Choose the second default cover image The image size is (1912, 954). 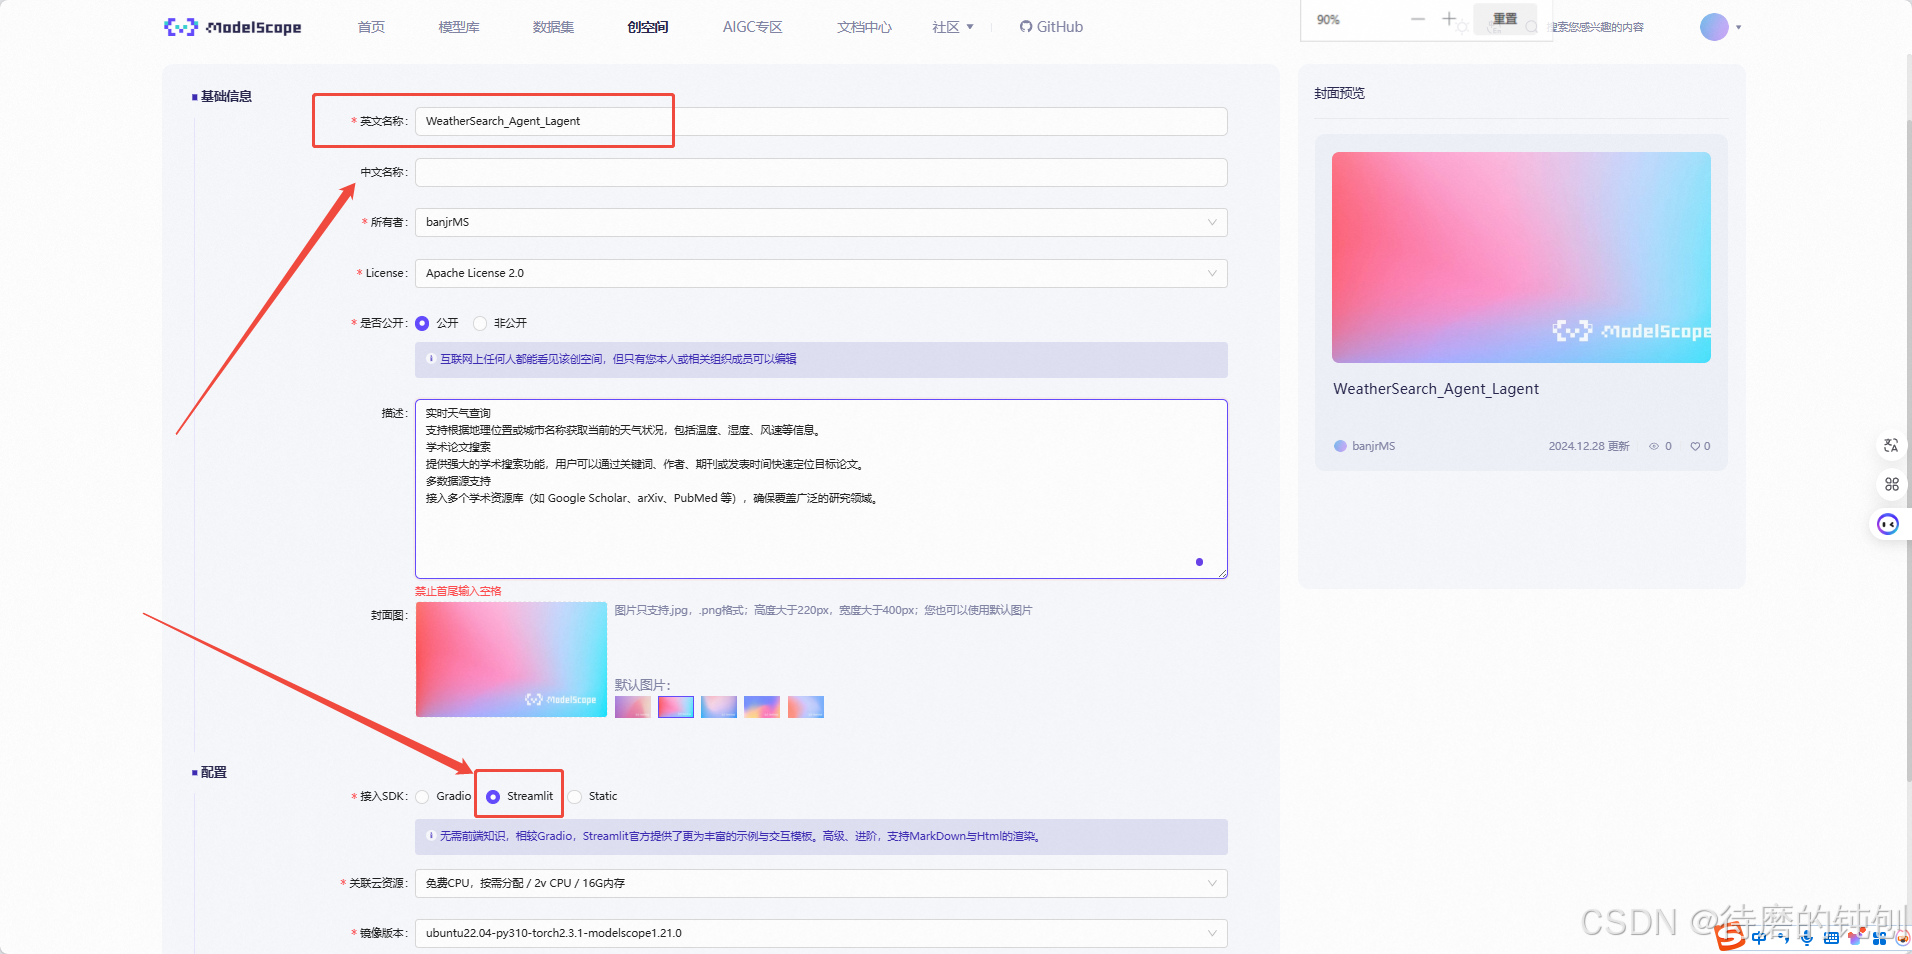click(676, 707)
